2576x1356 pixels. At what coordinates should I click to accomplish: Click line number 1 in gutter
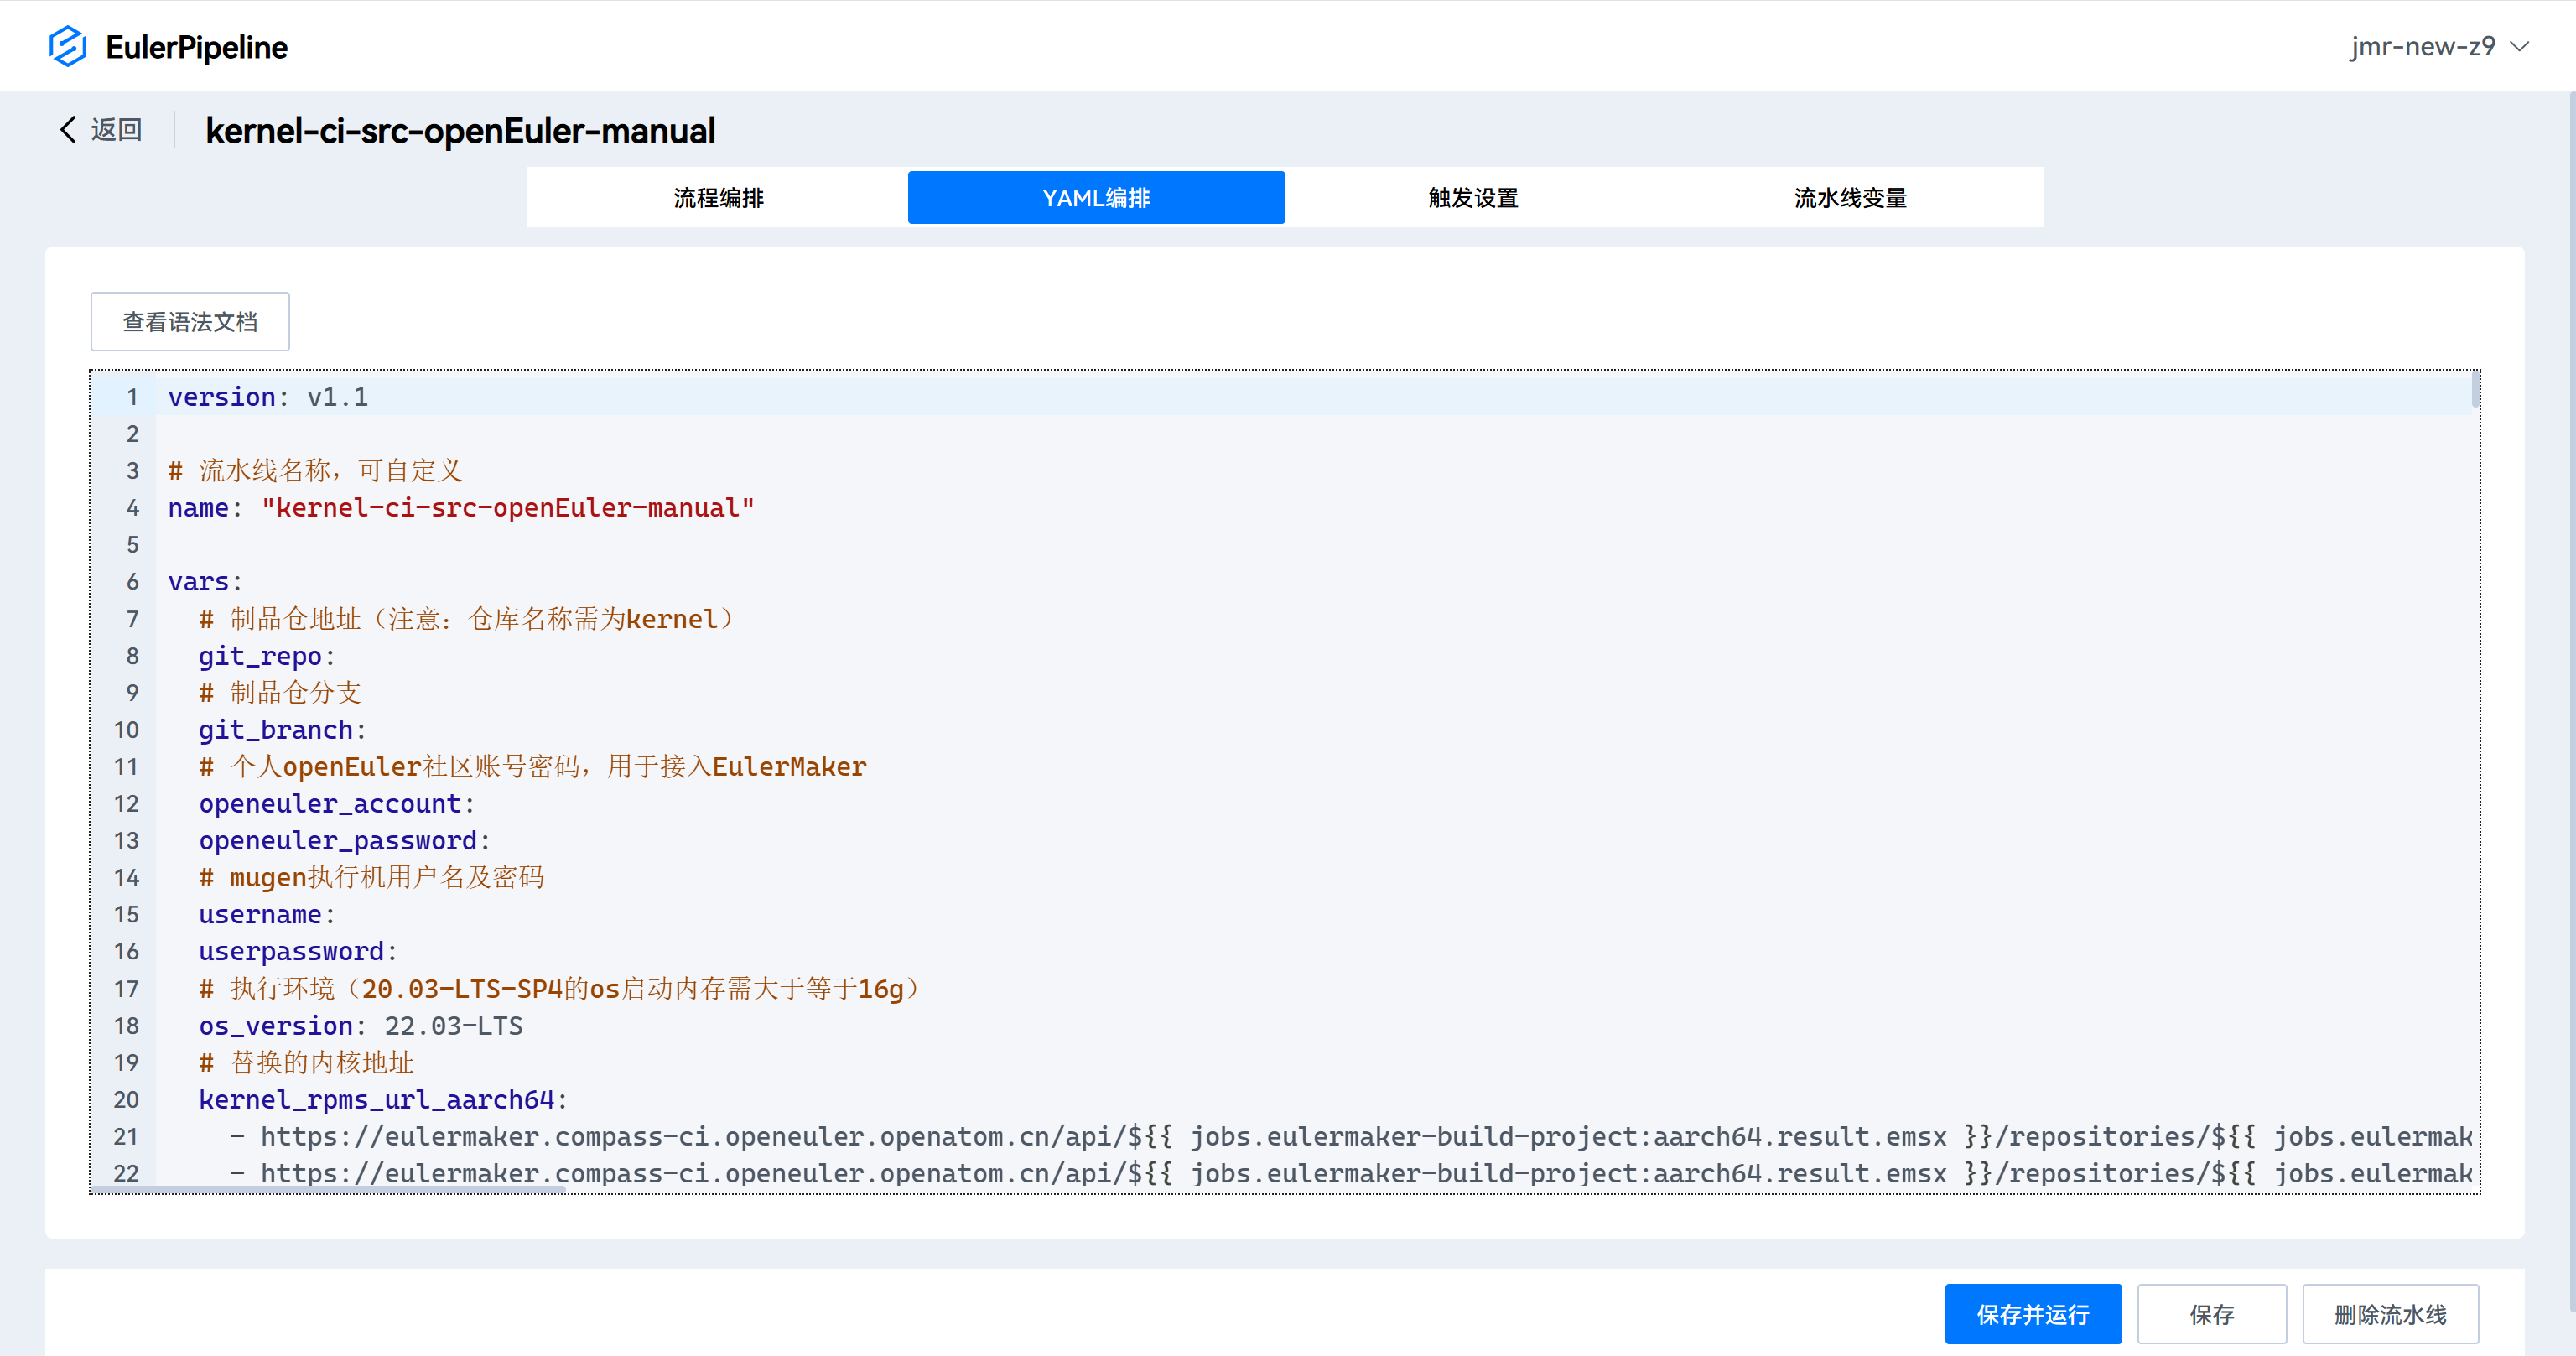point(132,397)
